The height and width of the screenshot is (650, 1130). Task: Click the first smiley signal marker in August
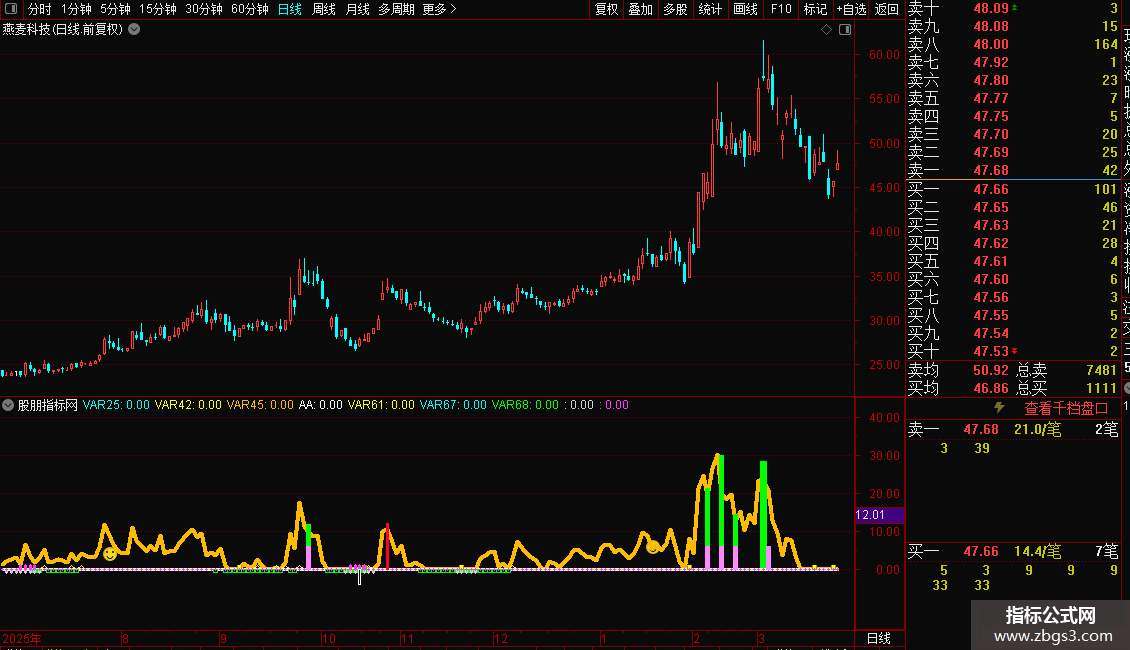click(x=110, y=553)
